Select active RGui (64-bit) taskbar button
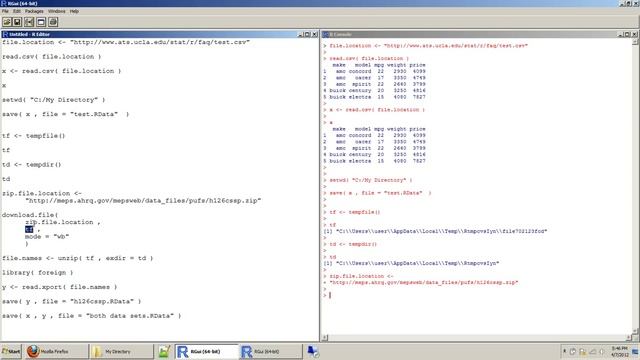This screenshot has height=360, width=640. (207, 351)
